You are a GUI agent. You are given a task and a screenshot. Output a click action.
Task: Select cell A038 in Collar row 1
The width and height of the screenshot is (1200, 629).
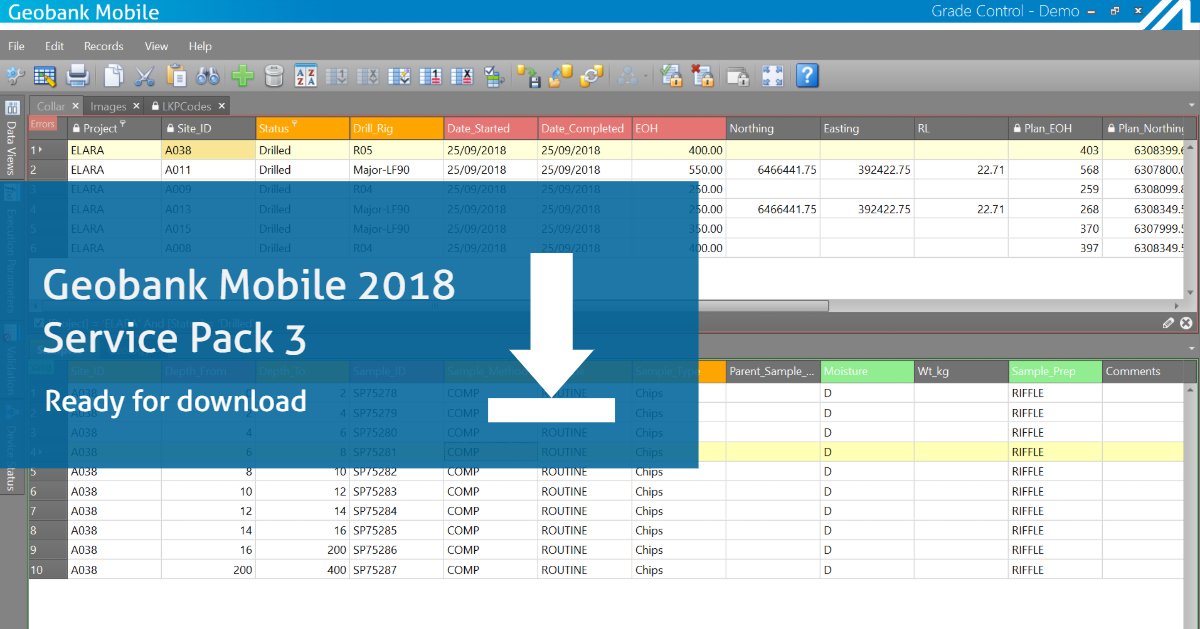tap(208, 150)
